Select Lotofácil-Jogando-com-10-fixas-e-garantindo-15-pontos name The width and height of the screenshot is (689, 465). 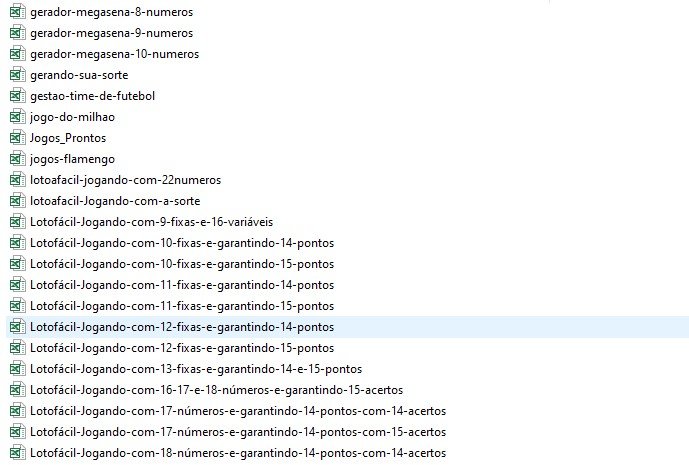pyautogui.click(x=182, y=264)
